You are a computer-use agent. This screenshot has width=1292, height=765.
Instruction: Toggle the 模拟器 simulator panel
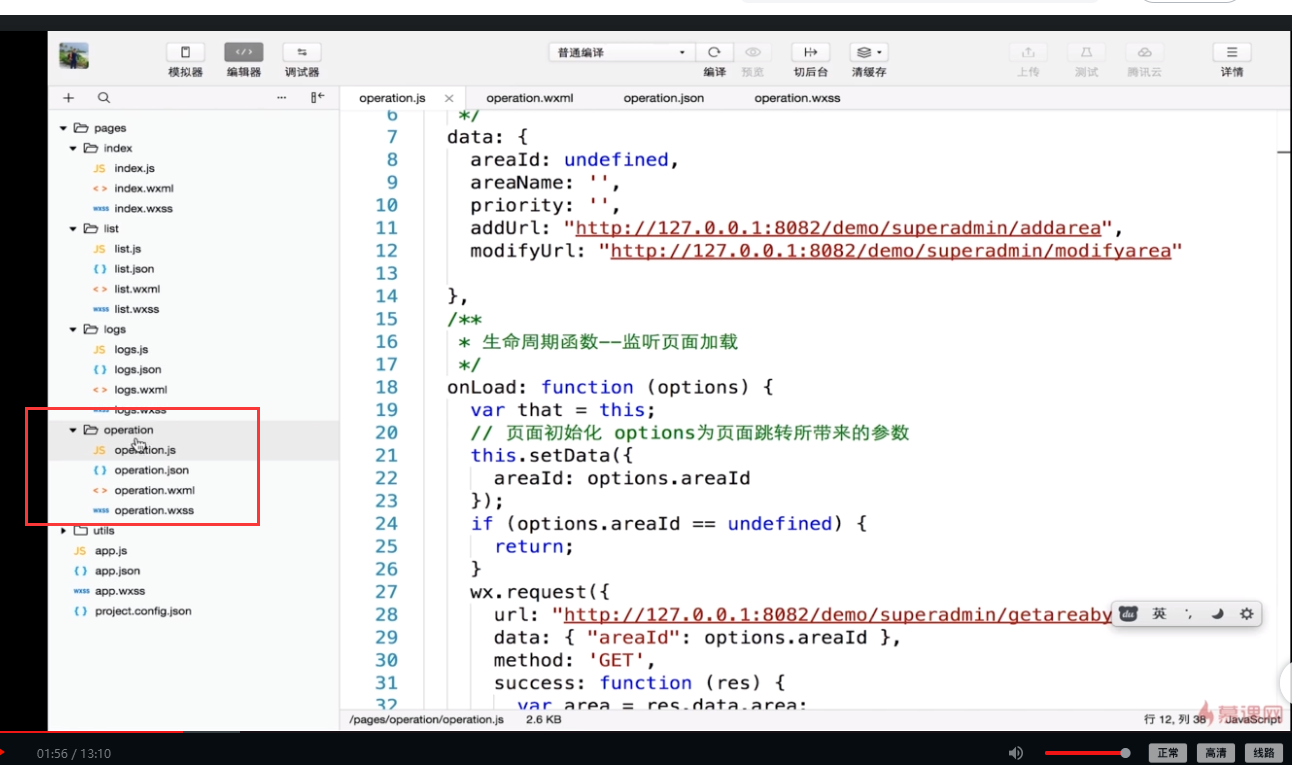coord(185,52)
